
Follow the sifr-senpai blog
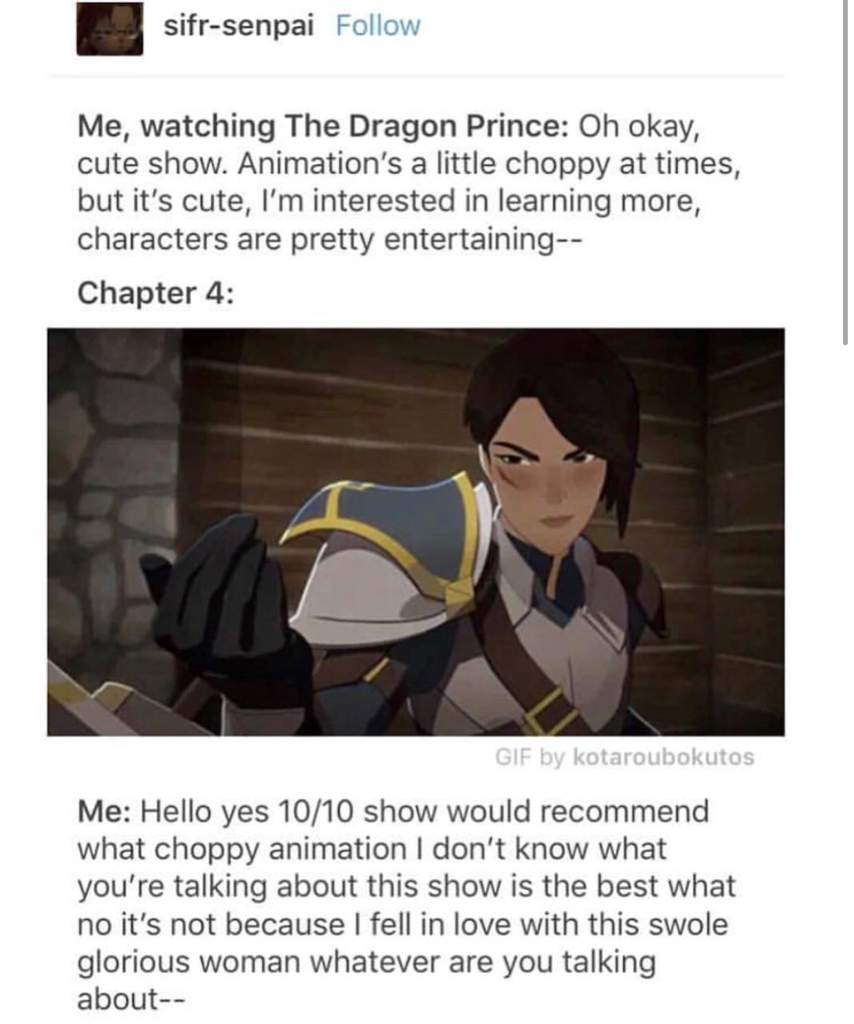[378, 25]
